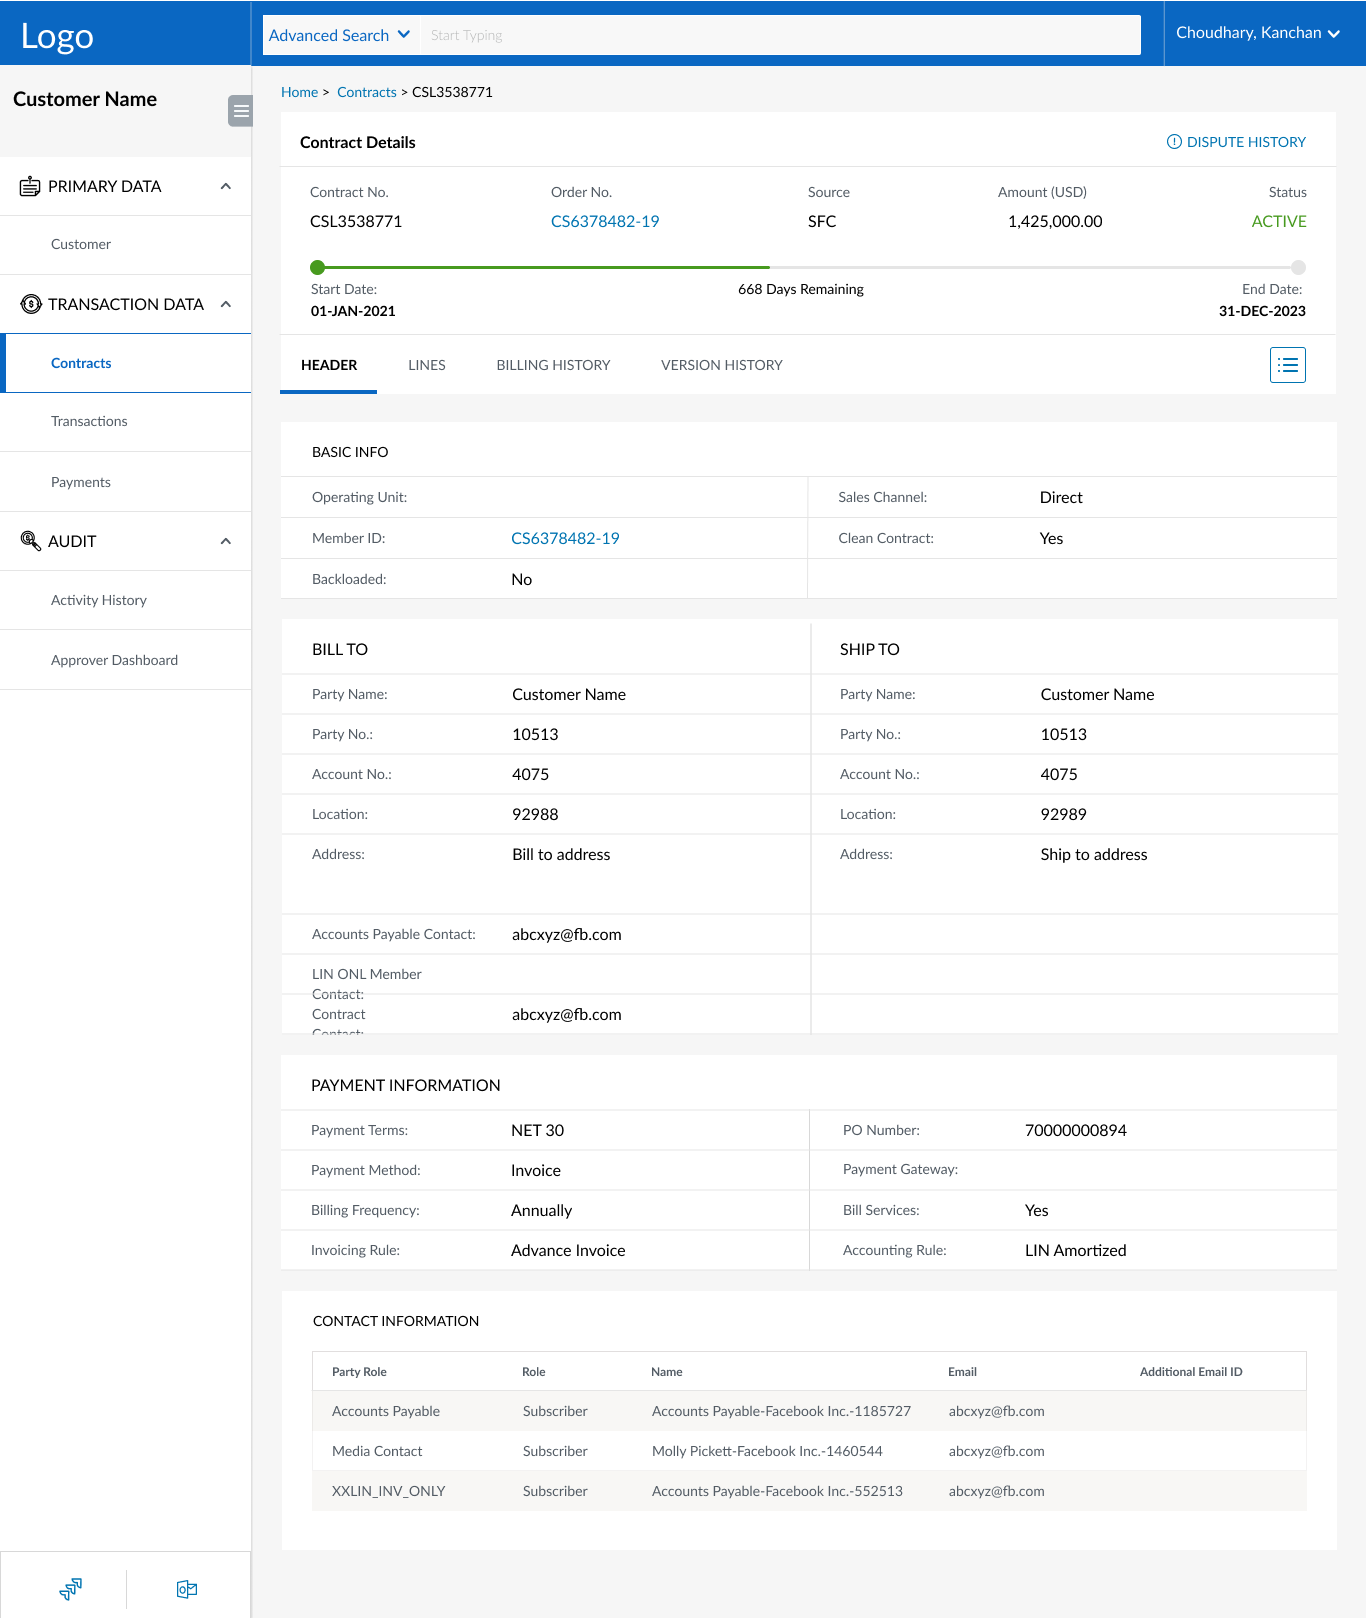The image size is (1366, 1618).
Task: Click the green contract progress bar
Action: click(547, 267)
